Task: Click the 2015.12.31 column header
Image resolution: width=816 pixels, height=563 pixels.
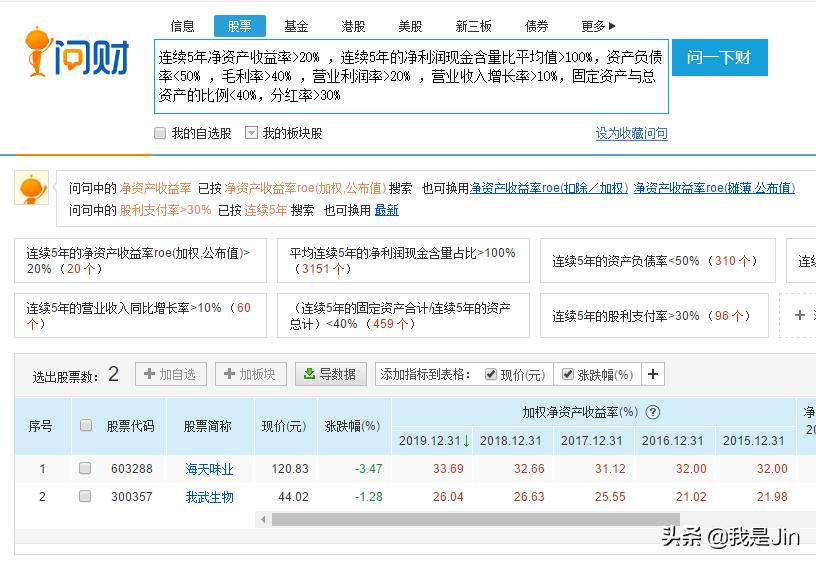Action: (x=754, y=441)
